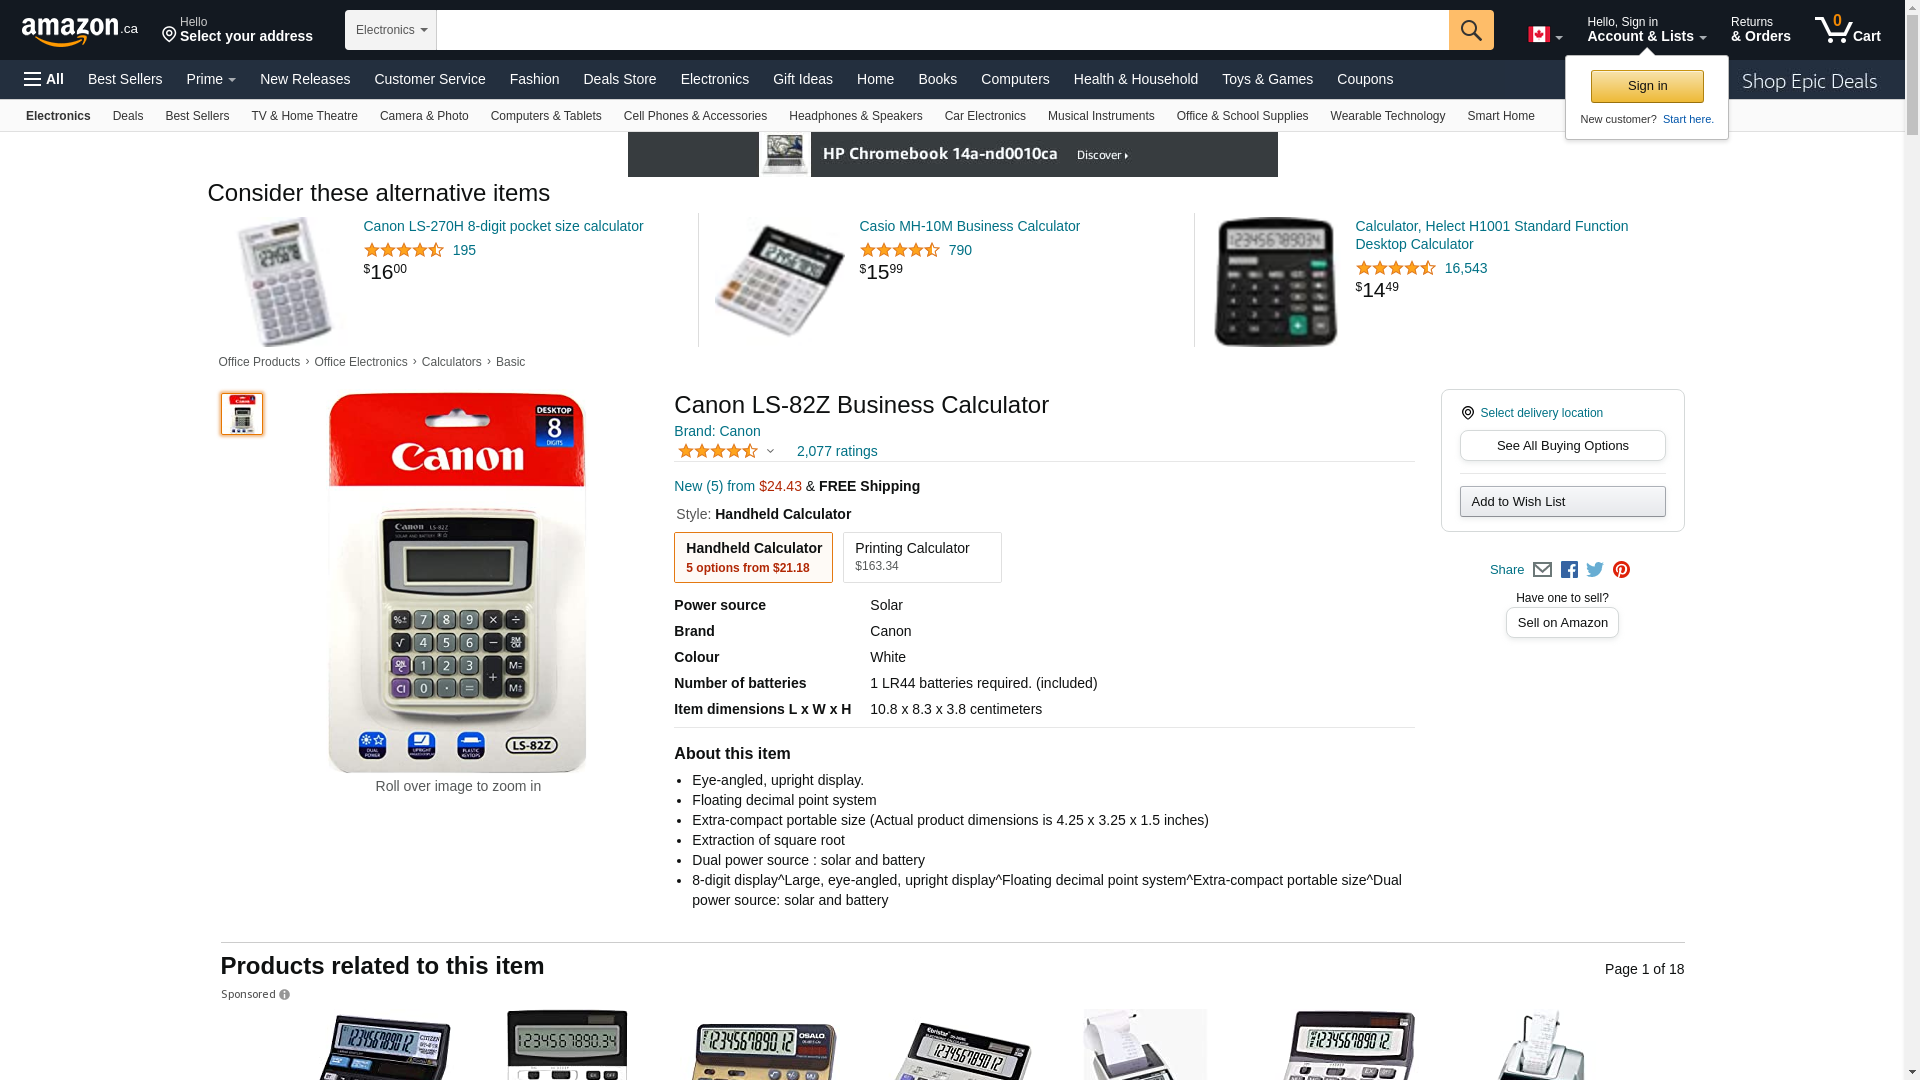
Task: Share by email envelope icon
Action: (x=1542, y=570)
